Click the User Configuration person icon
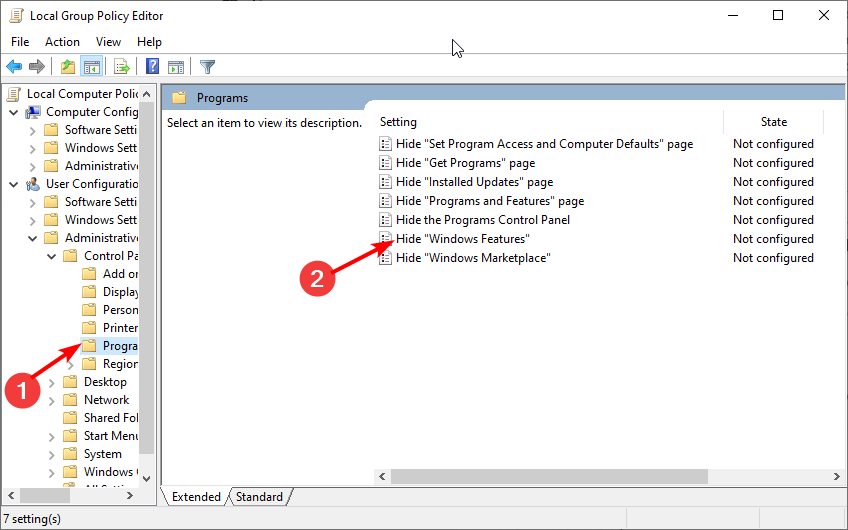 [34, 184]
